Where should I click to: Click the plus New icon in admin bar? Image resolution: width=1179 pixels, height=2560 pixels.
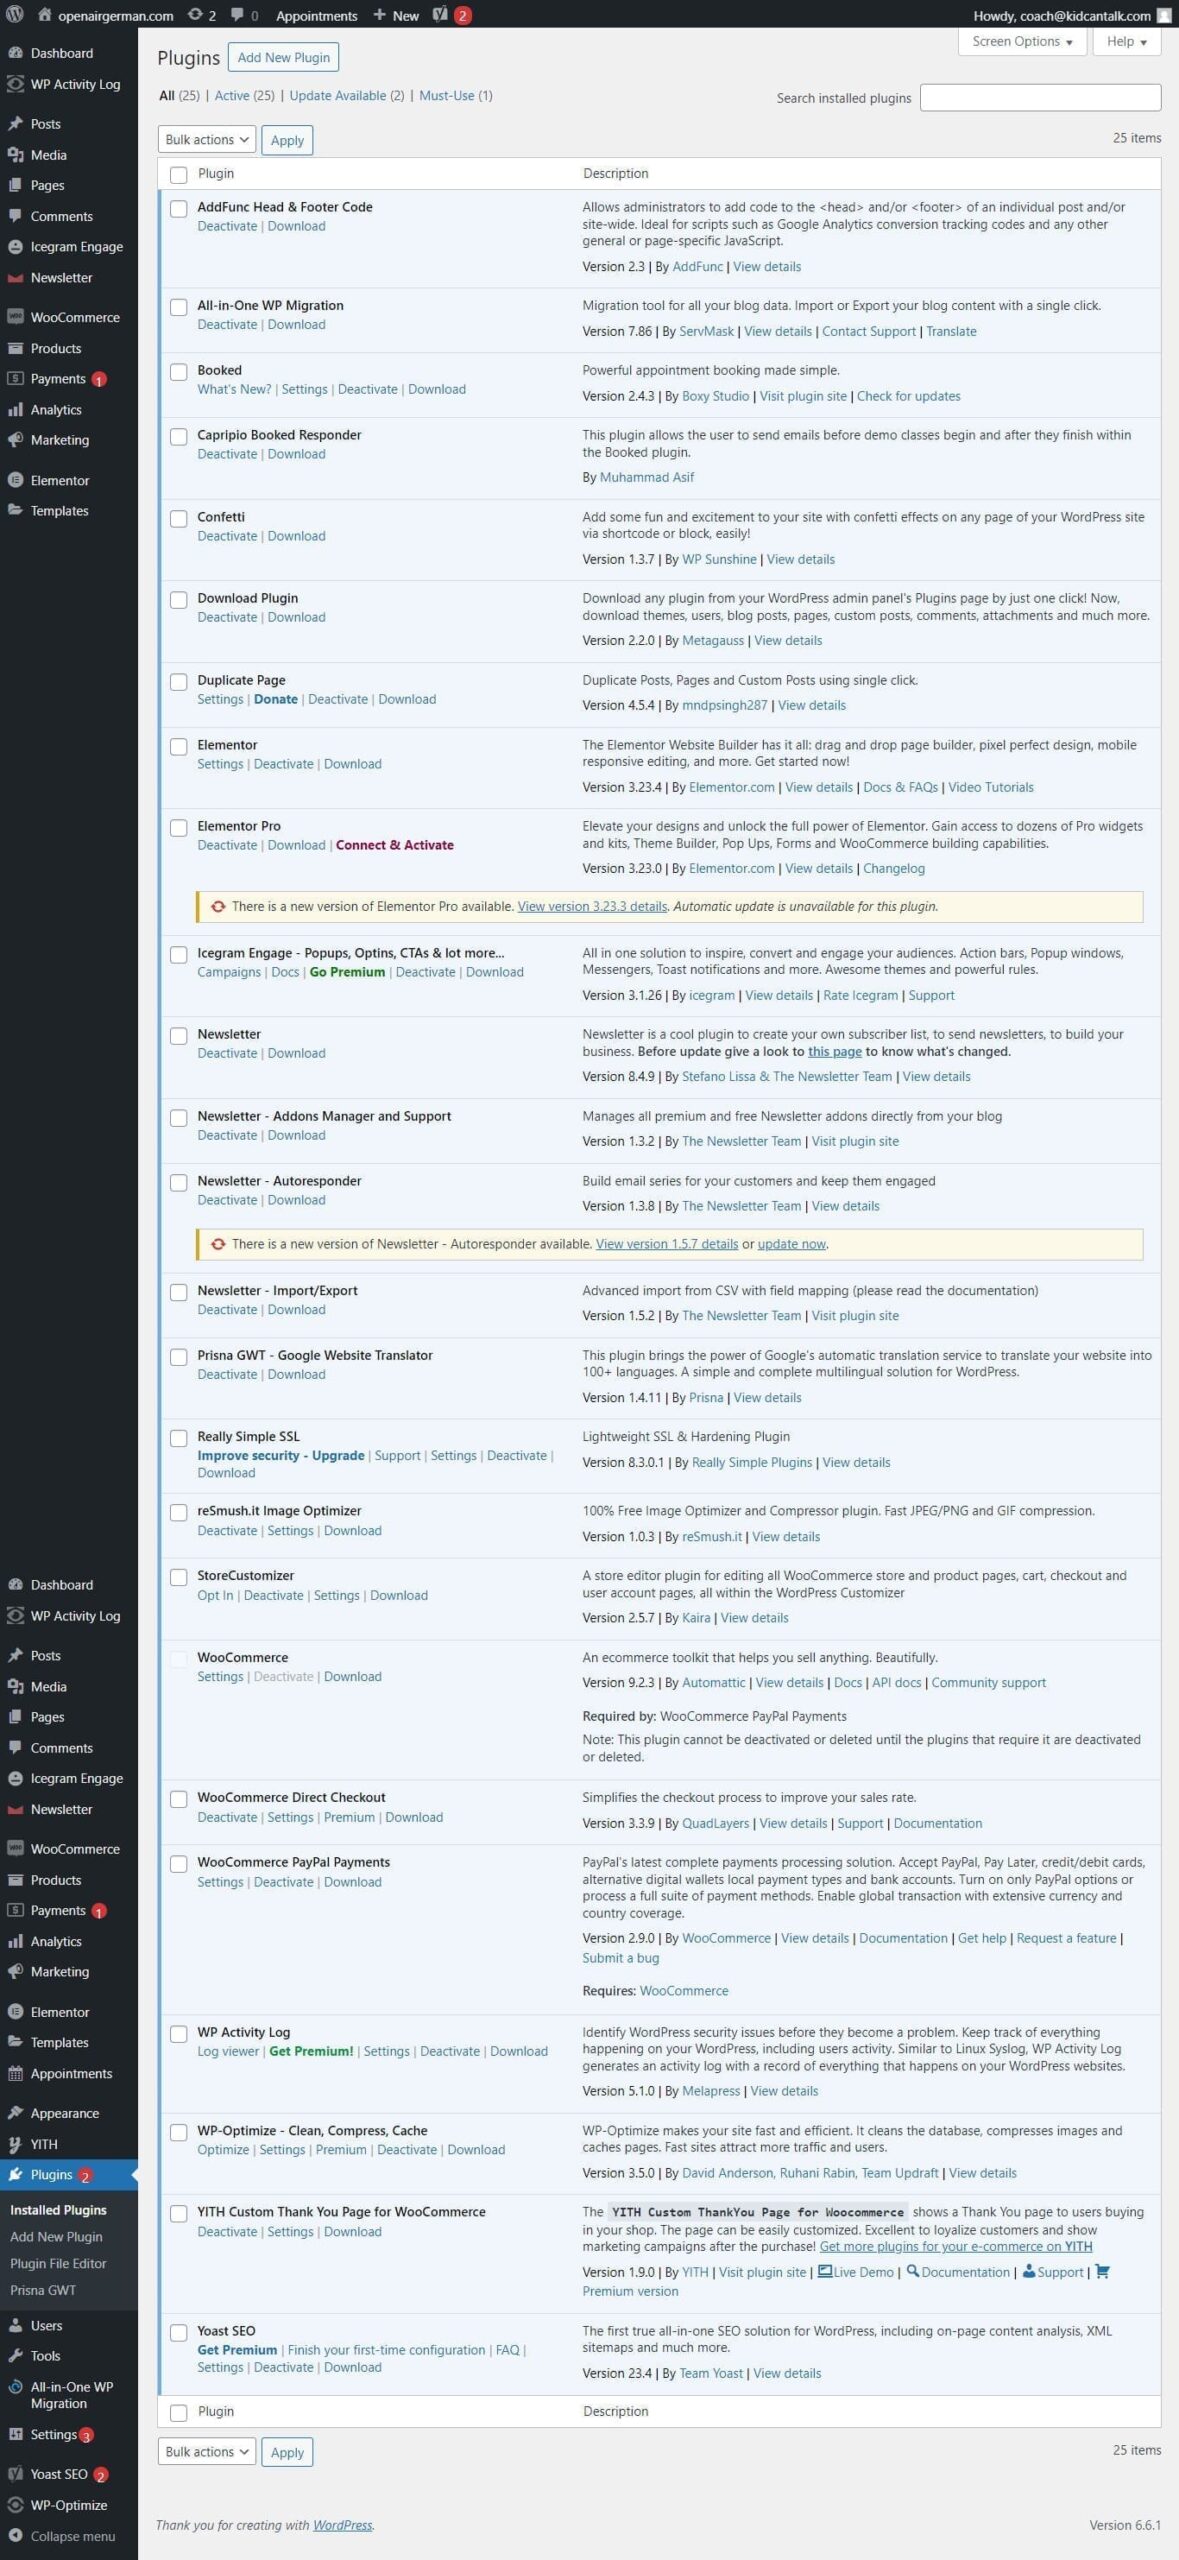pyautogui.click(x=380, y=15)
